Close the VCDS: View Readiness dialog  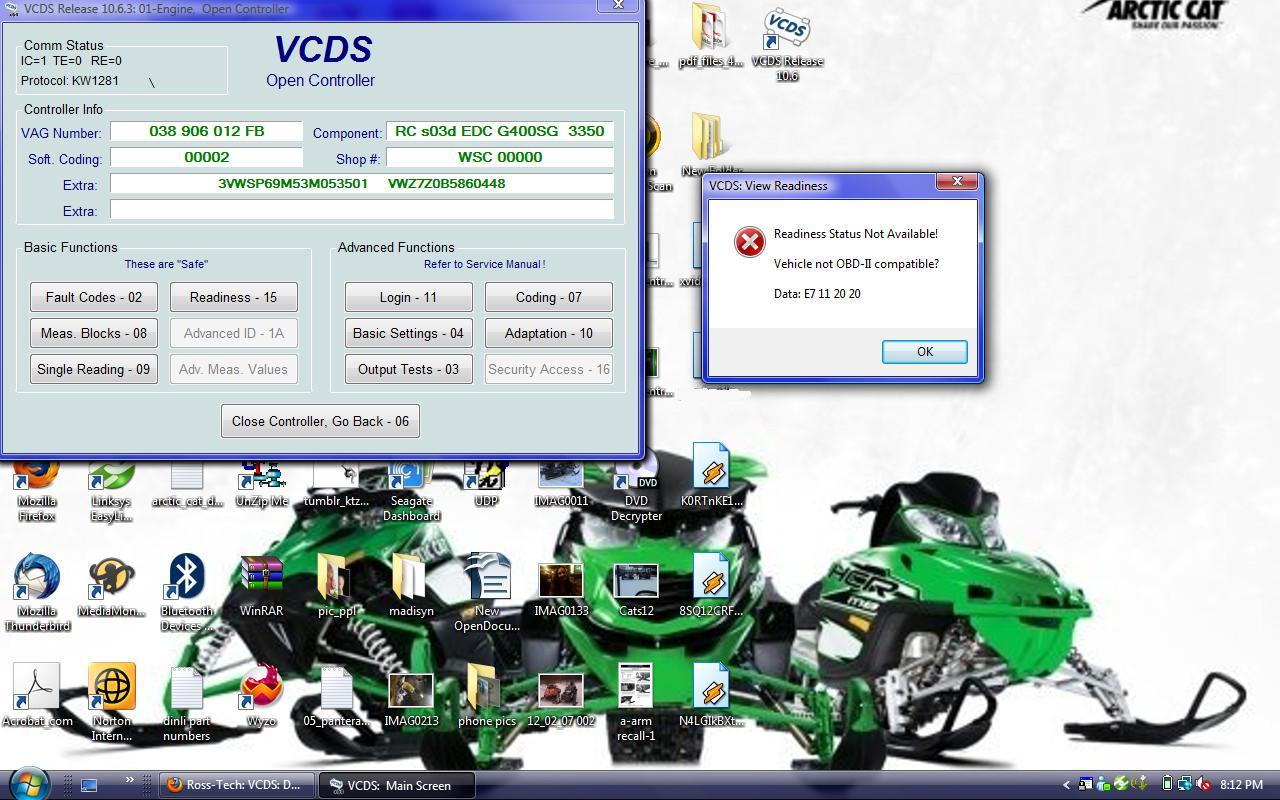click(x=957, y=181)
